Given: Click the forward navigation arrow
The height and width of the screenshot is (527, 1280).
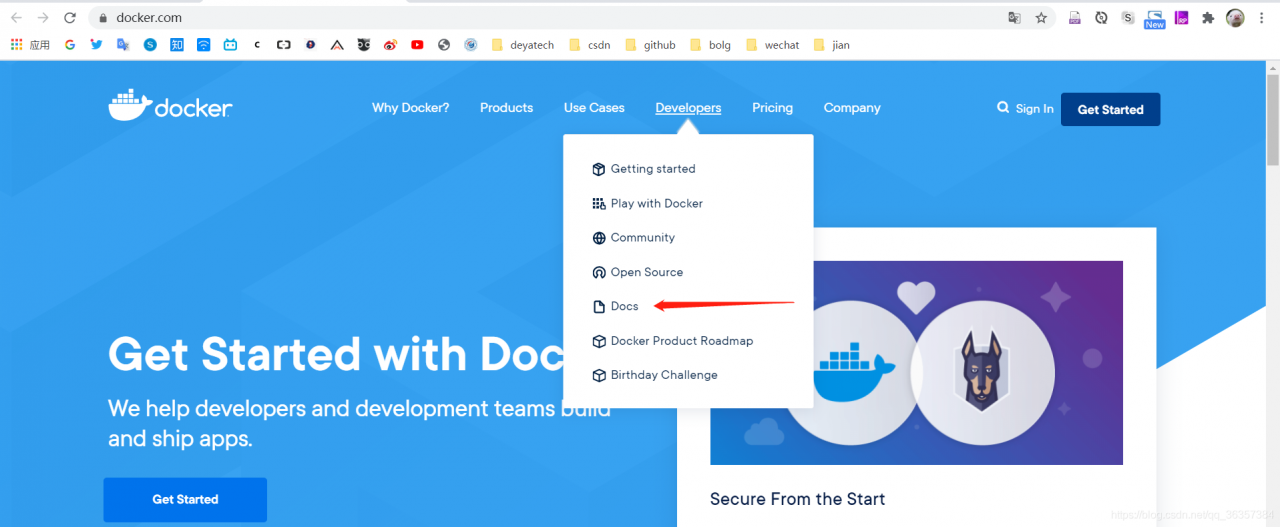Looking at the screenshot, I should [43, 18].
